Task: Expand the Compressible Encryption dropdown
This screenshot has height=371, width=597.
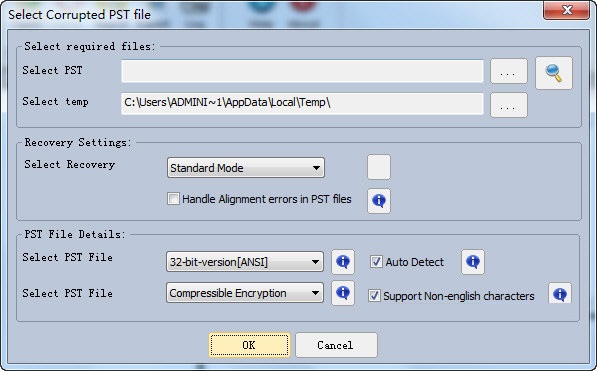Action: pos(245,293)
